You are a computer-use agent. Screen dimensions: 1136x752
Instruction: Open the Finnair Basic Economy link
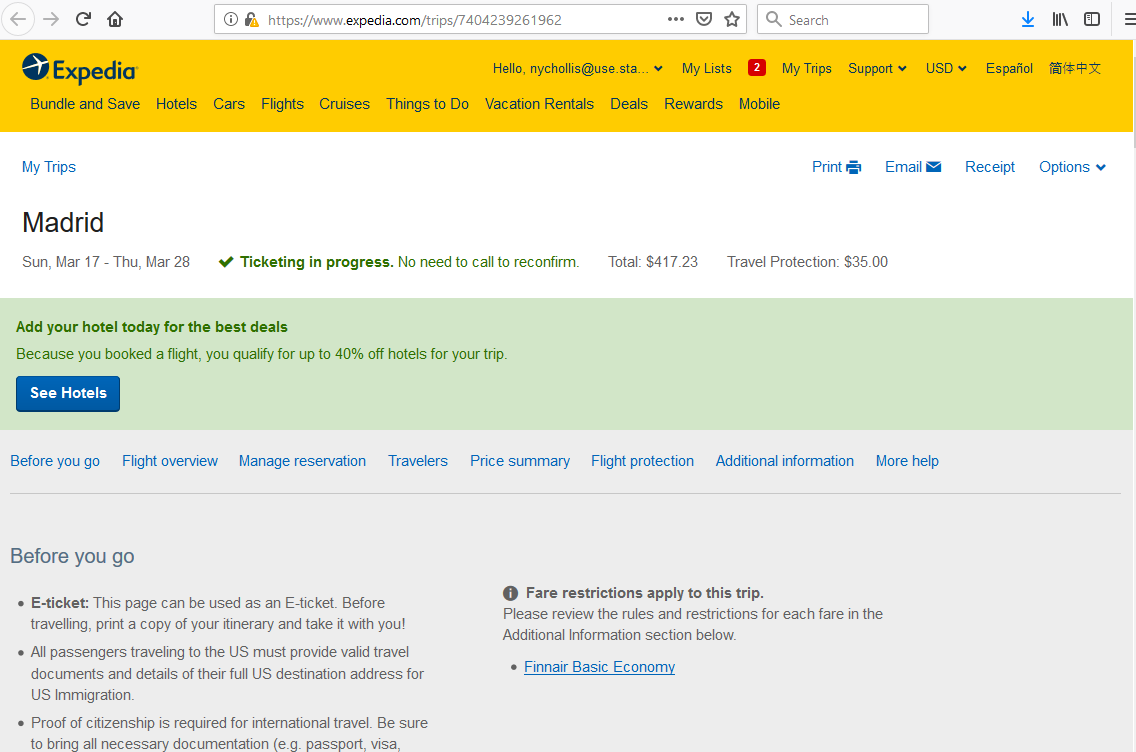point(599,667)
